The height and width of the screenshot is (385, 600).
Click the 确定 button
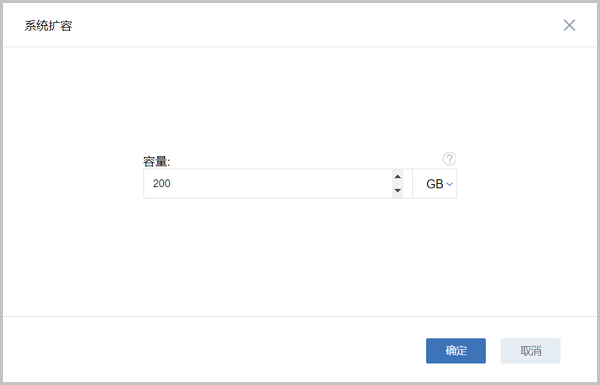pos(456,351)
